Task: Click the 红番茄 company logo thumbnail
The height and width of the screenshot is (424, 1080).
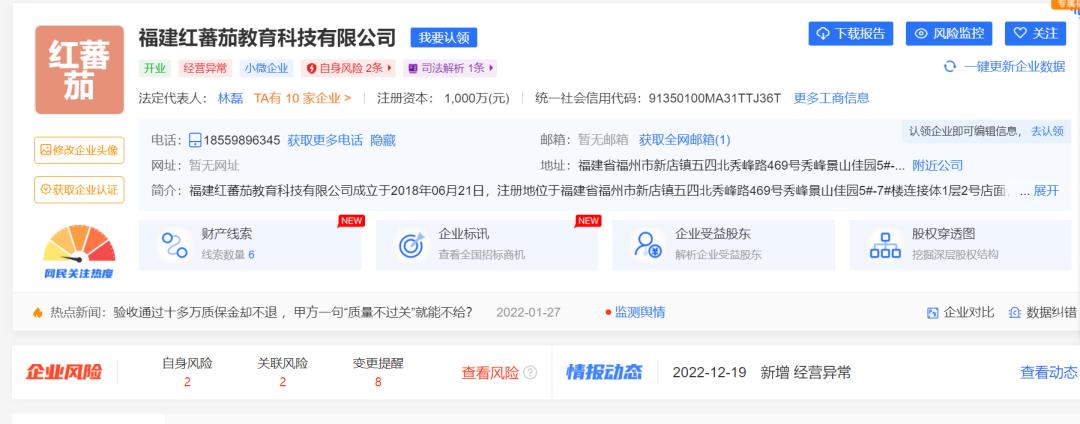Action: [x=79, y=70]
